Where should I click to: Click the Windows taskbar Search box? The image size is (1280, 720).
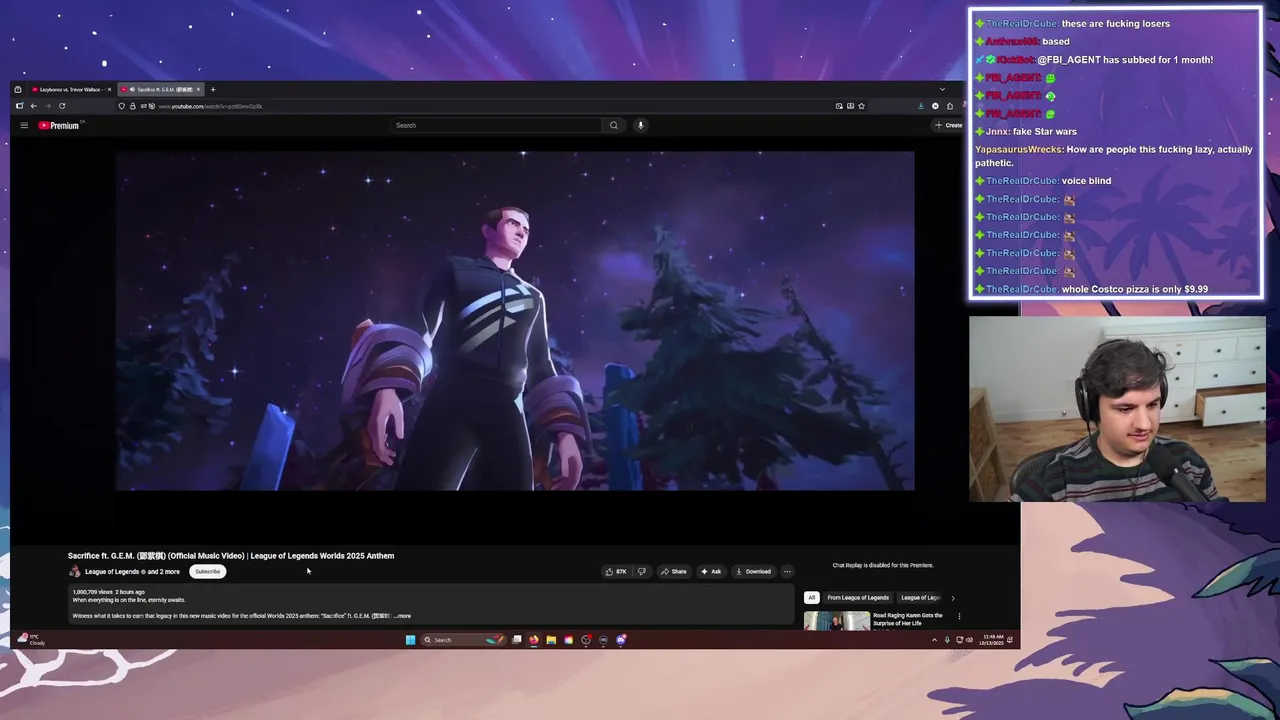464,640
